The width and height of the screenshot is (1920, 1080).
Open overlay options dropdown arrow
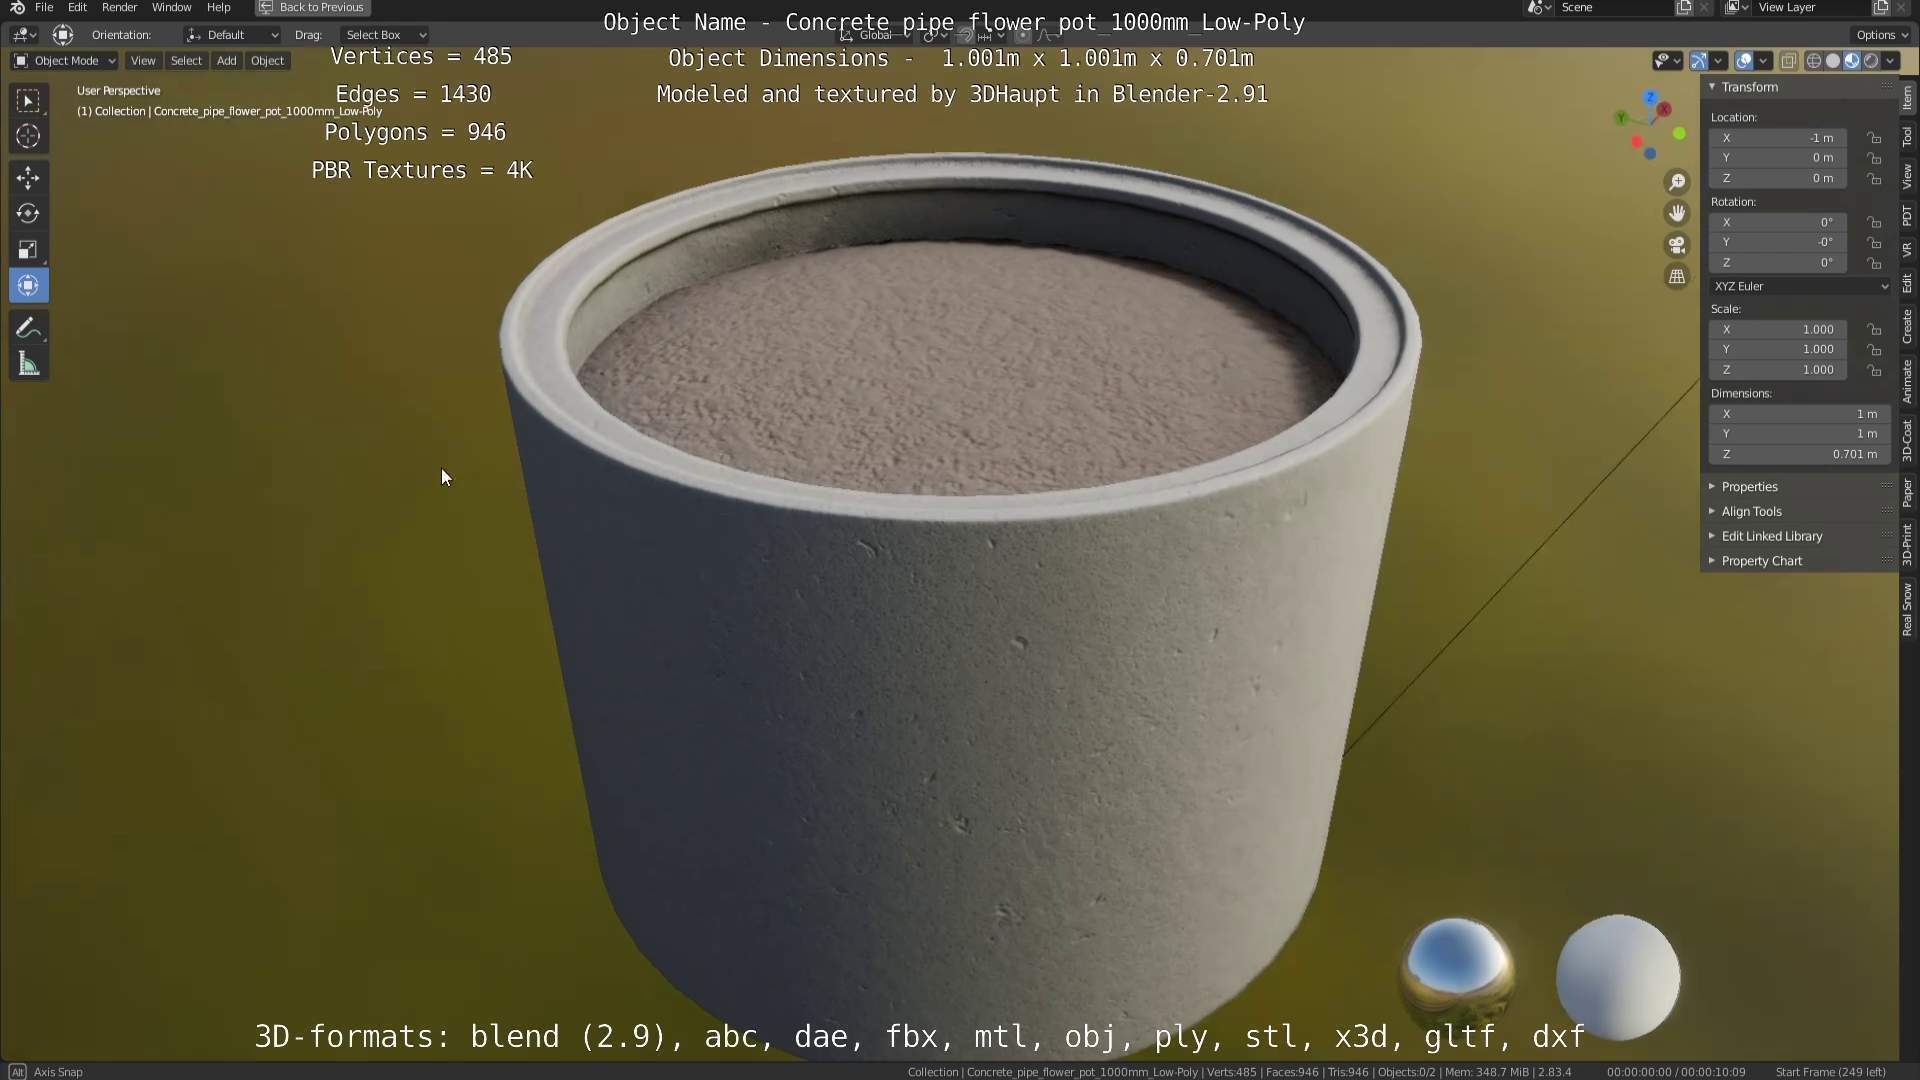click(1764, 61)
